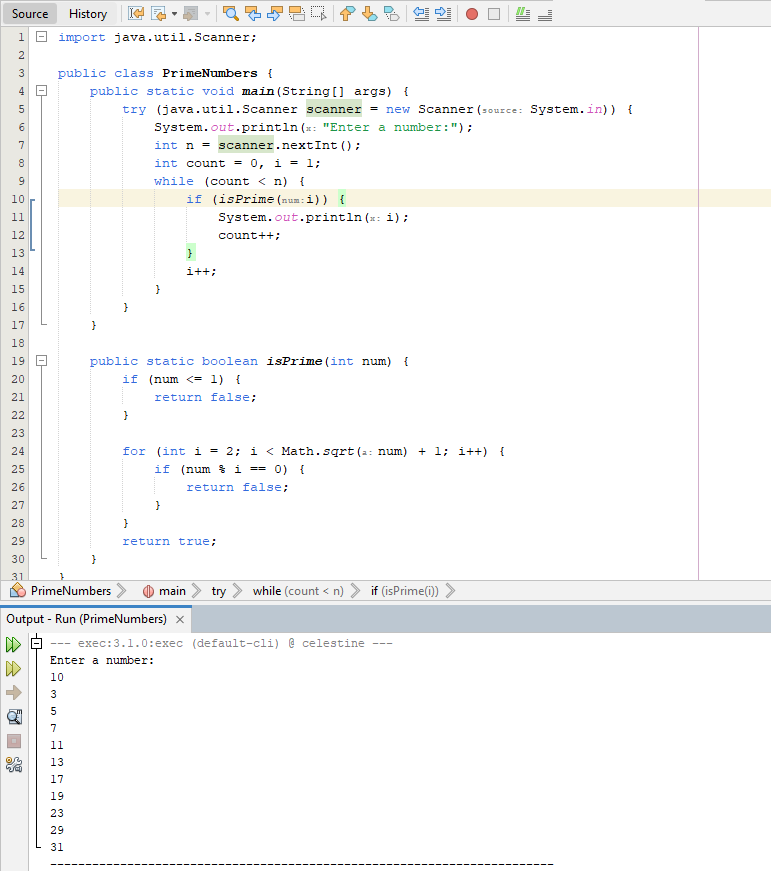
Task: Click the exec:3.1.0:exec output line
Action: pos(221,643)
